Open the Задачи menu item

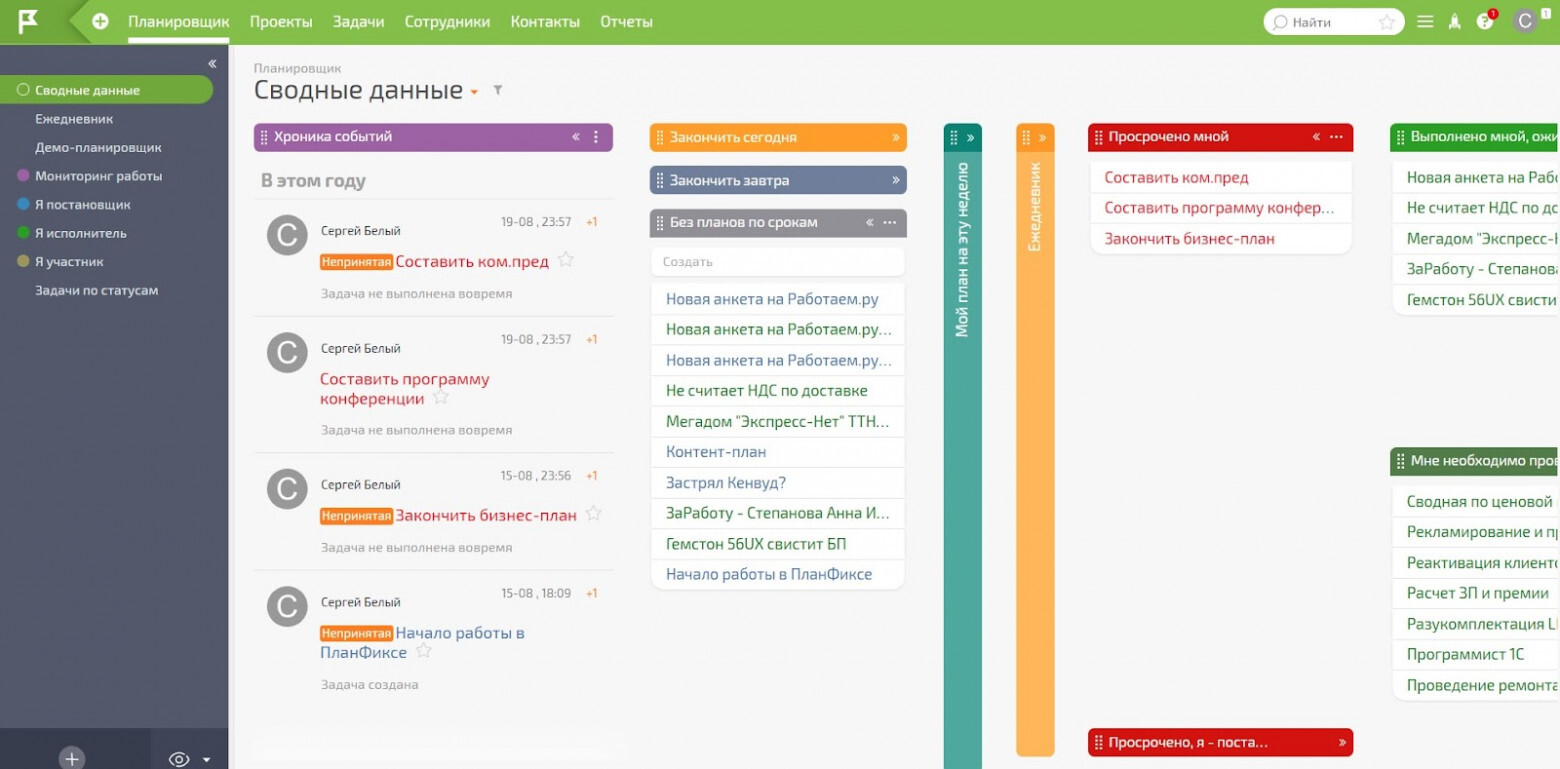(358, 22)
